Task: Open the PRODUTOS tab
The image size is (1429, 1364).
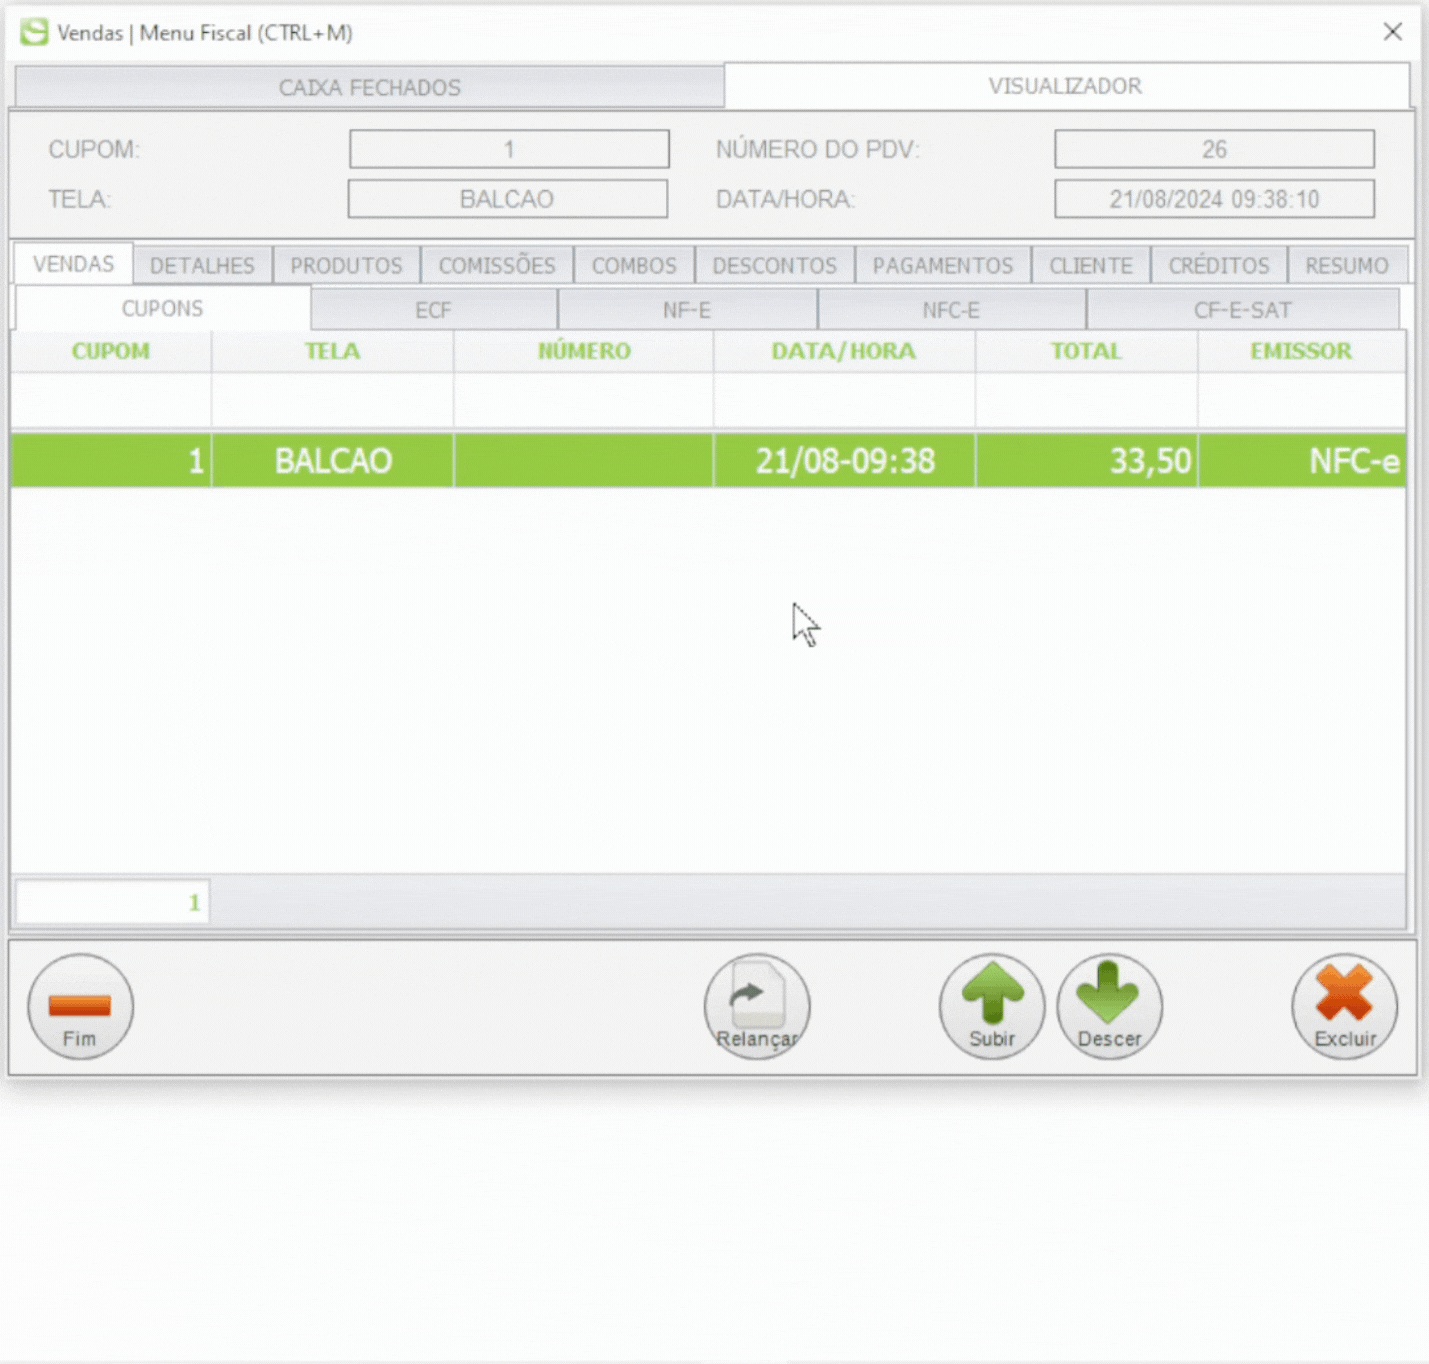Action: 346,265
